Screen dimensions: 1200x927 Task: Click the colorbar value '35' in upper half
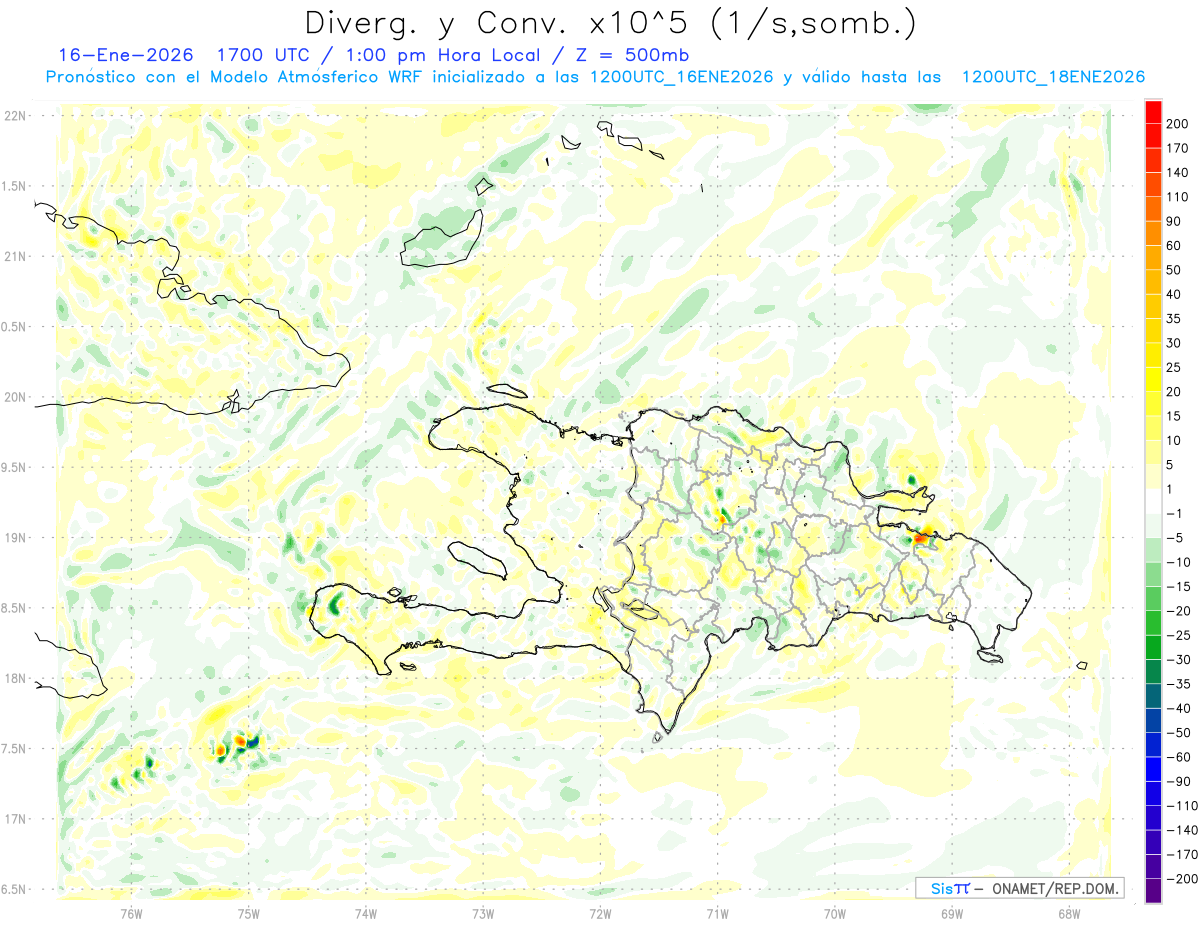(x=1175, y=319)
